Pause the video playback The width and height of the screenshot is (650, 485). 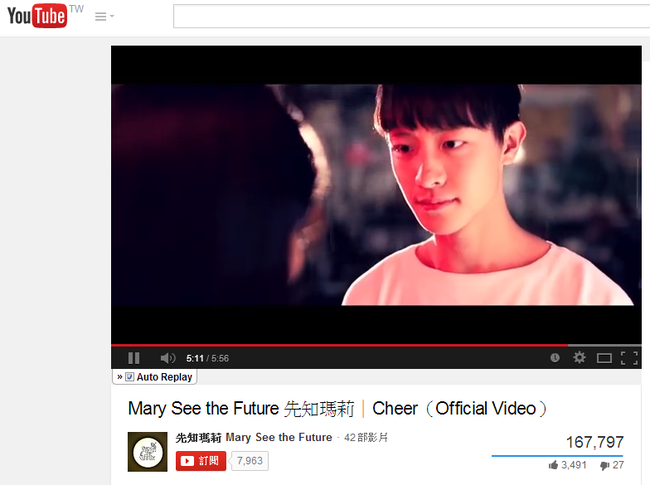tap(134, 358)
